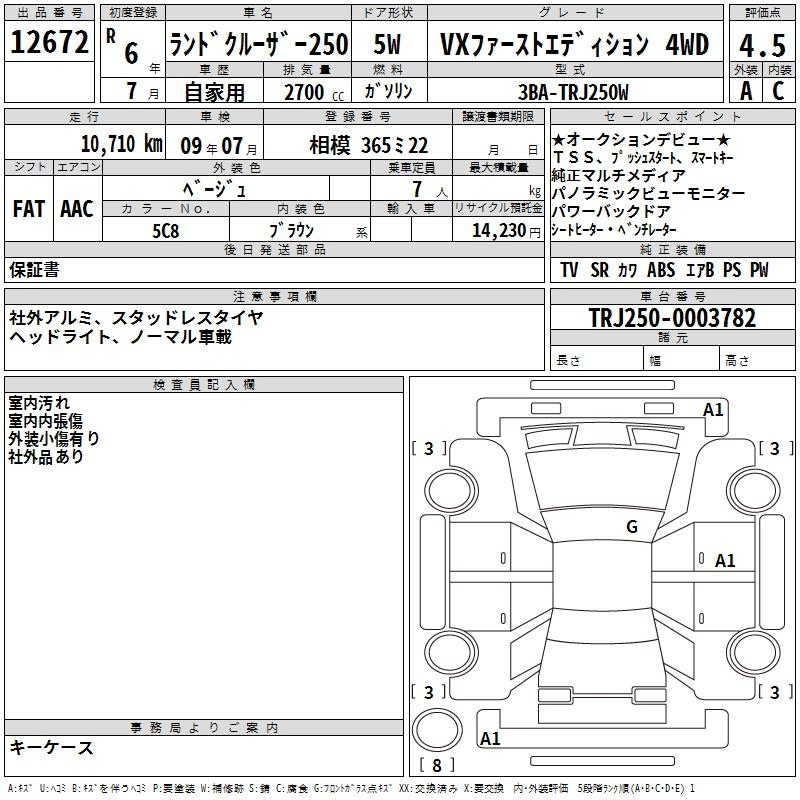Viewport: 800px width, 800px height.
Task: Click the color number 5C8
Action: click(x=166, y=229)
